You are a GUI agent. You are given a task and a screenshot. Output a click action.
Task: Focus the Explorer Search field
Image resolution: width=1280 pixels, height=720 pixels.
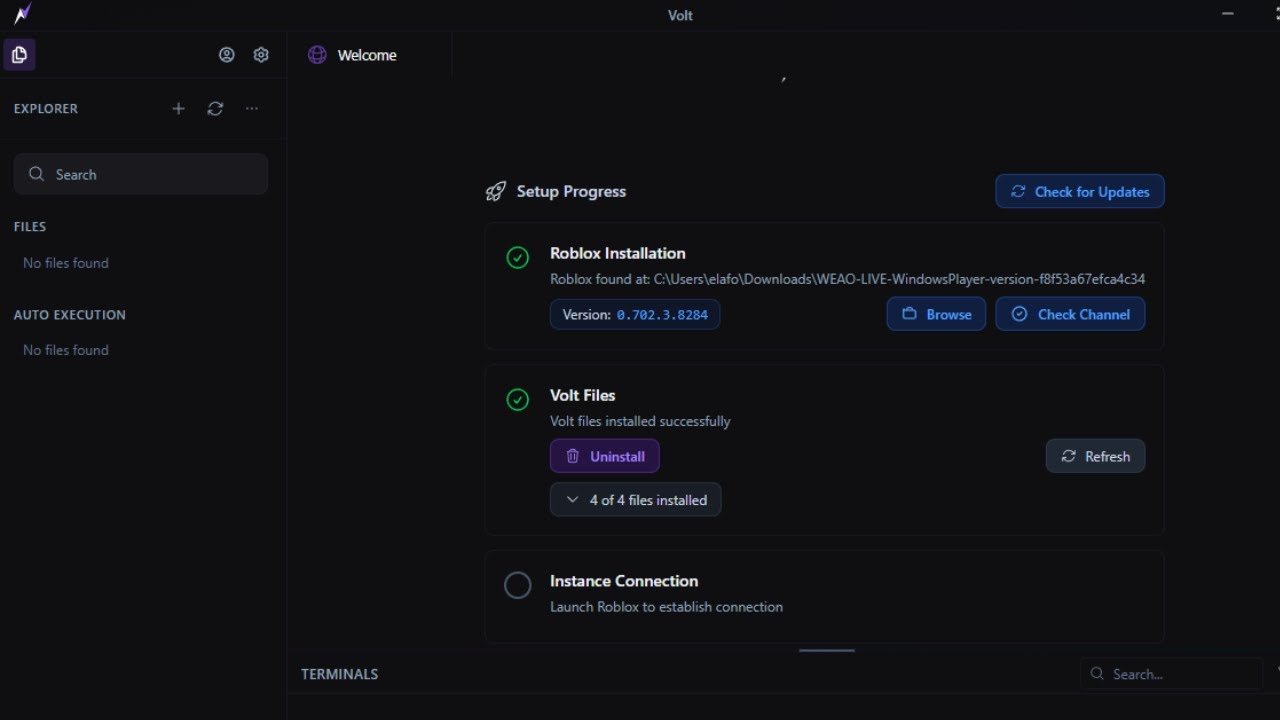[x=141, y=174]
